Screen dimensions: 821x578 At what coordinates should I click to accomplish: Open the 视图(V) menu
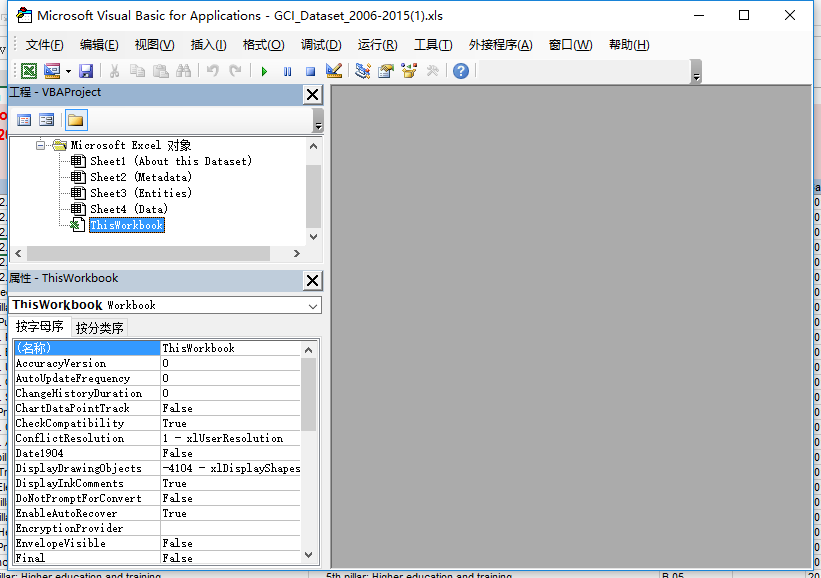[154, 45]
